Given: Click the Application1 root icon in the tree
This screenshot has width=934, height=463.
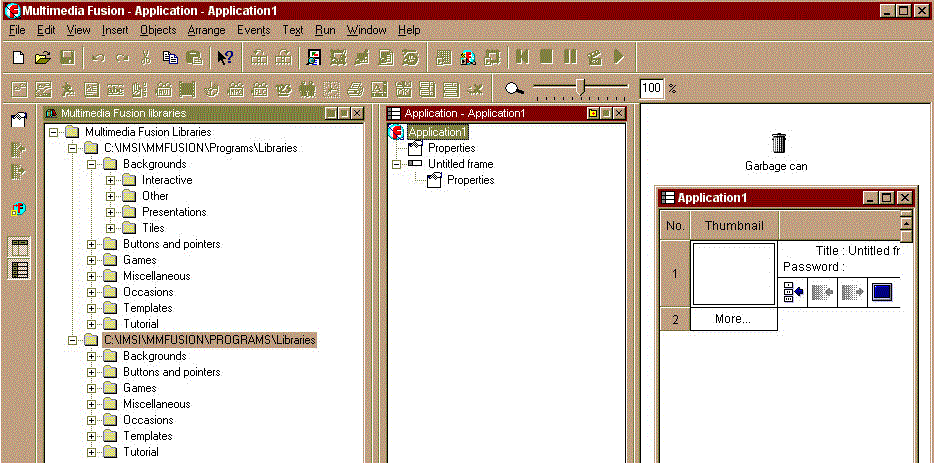Looking at the screenshot, I should (396, 132).
